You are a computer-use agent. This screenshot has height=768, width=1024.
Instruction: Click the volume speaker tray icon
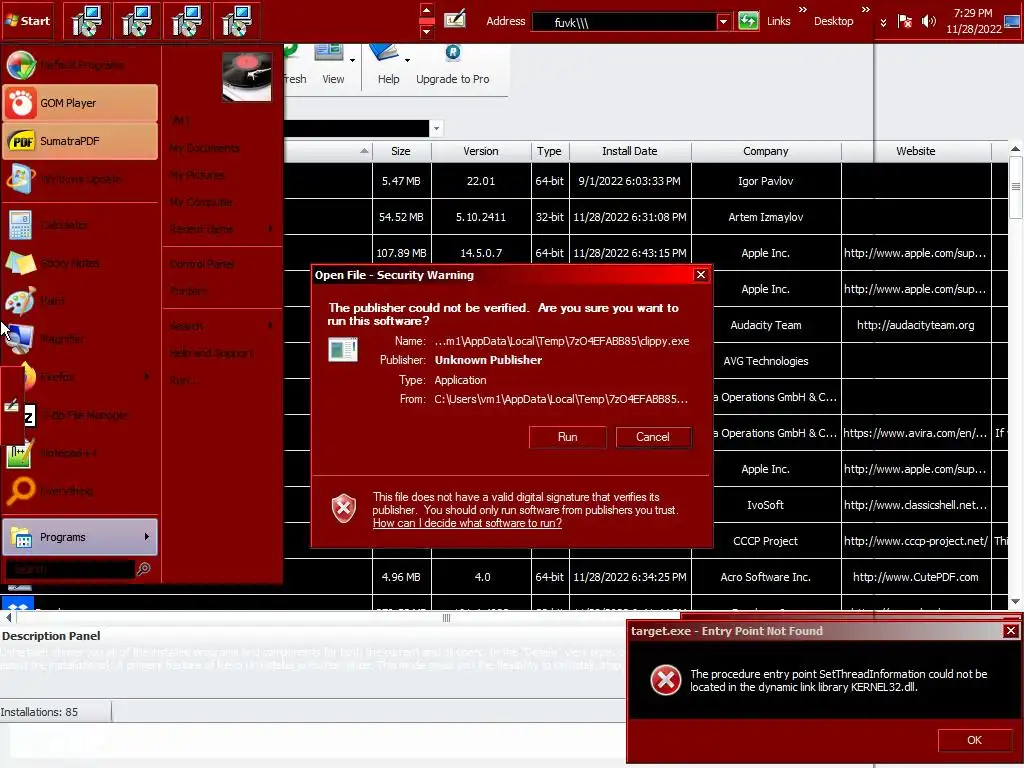click(x=928, y=22)
